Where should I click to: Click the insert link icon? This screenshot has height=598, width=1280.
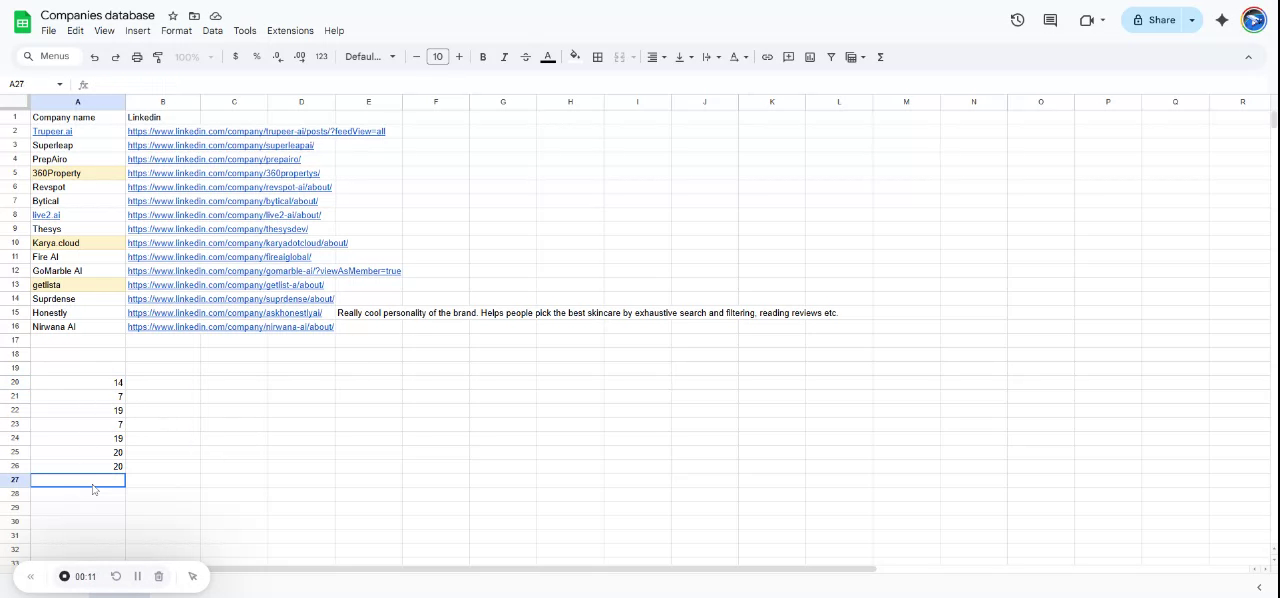point(767,57)
